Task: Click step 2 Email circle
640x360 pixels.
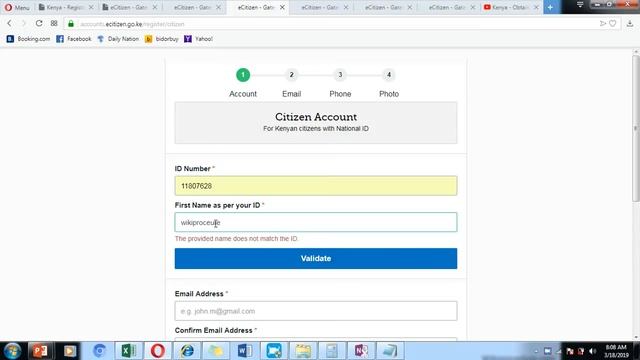Action: click(291, 75)
